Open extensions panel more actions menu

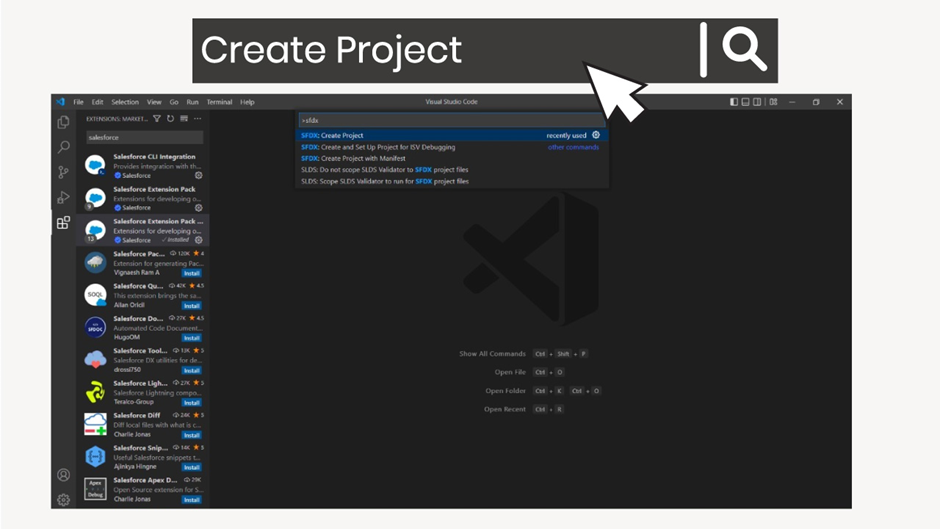tap(198, 119)
